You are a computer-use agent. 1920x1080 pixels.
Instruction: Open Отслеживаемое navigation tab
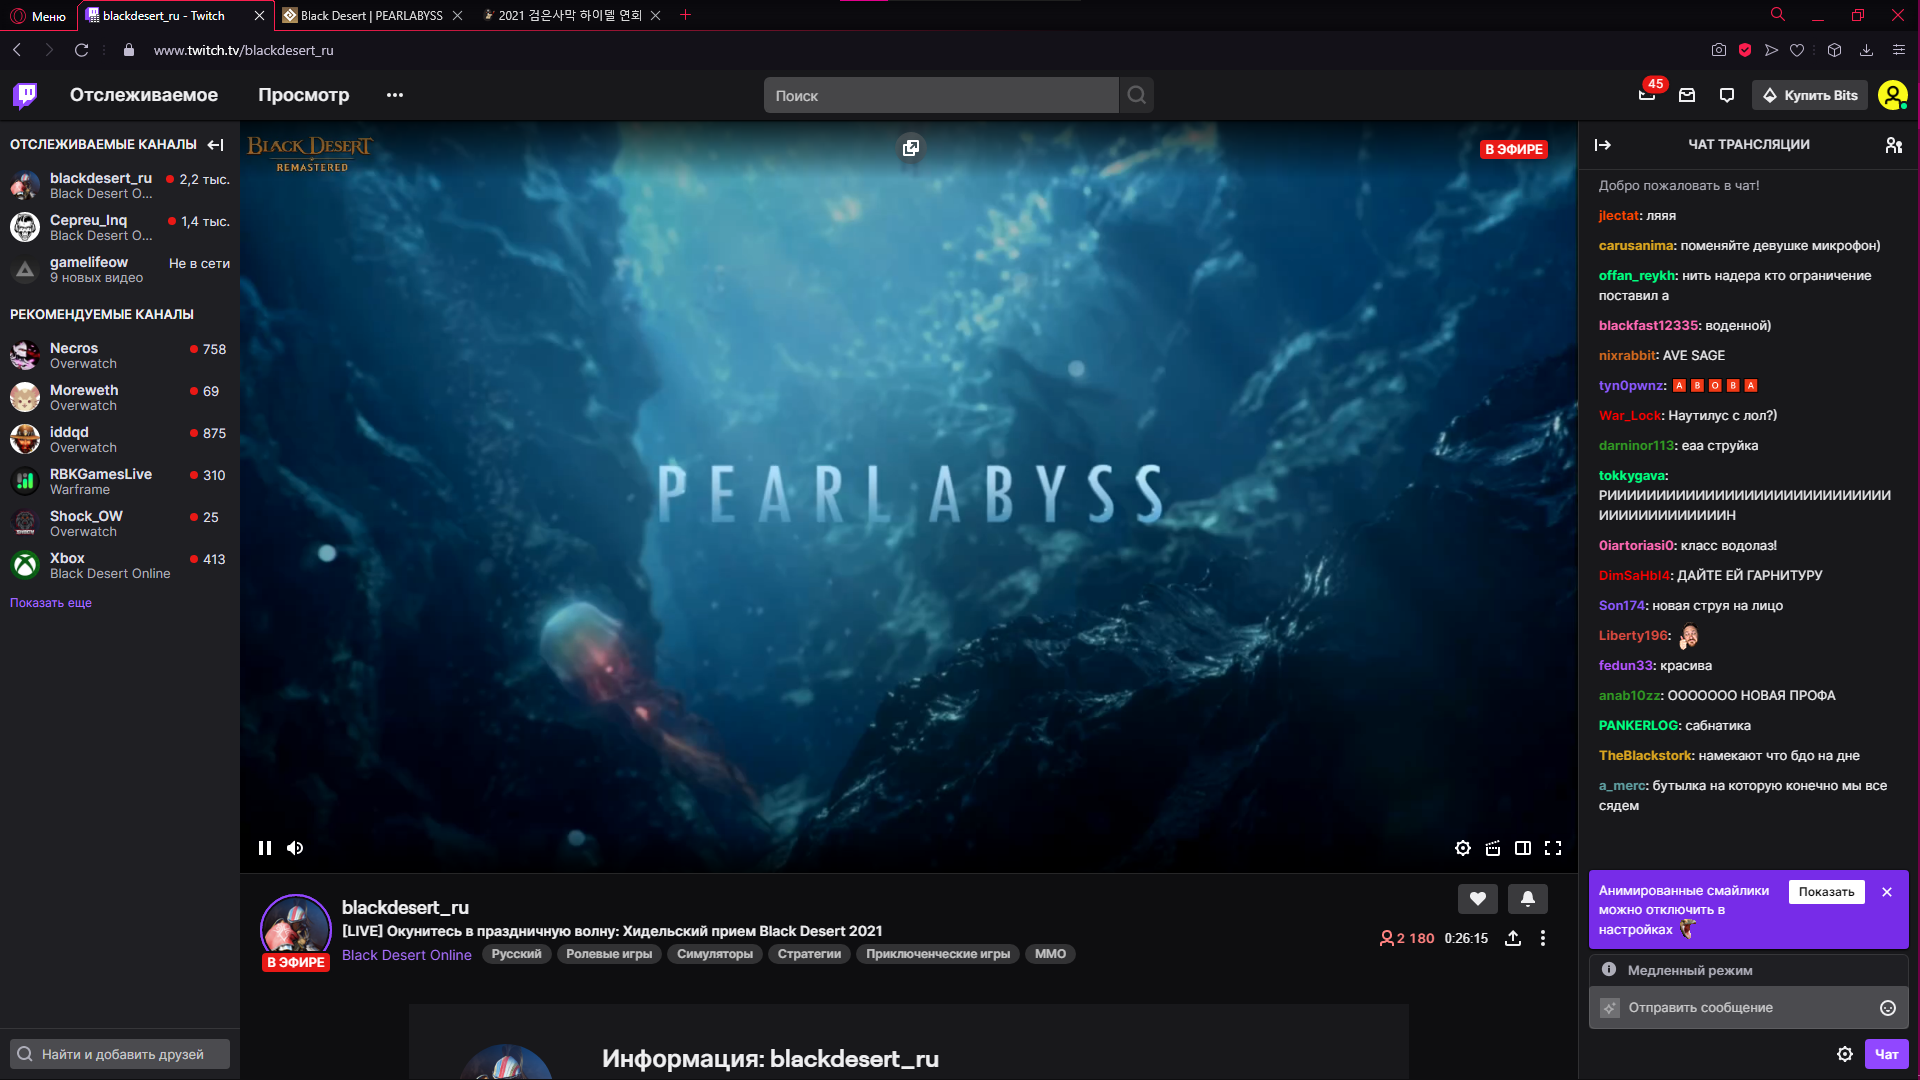[144, 95]
